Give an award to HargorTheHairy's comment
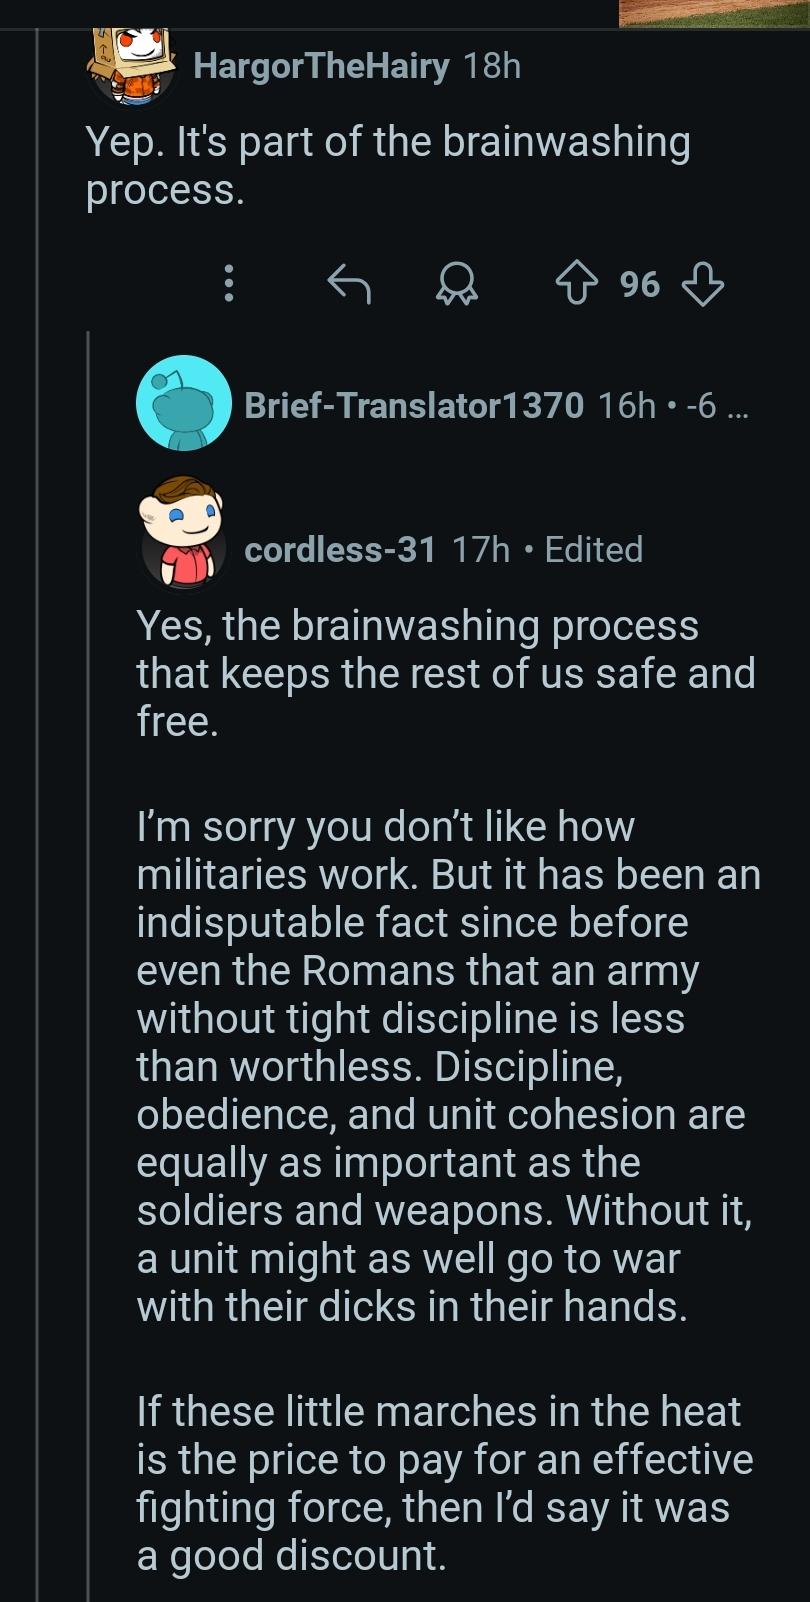Image resolution: width=810 pixels, height=1602 pixels. [x=457, y=286]
